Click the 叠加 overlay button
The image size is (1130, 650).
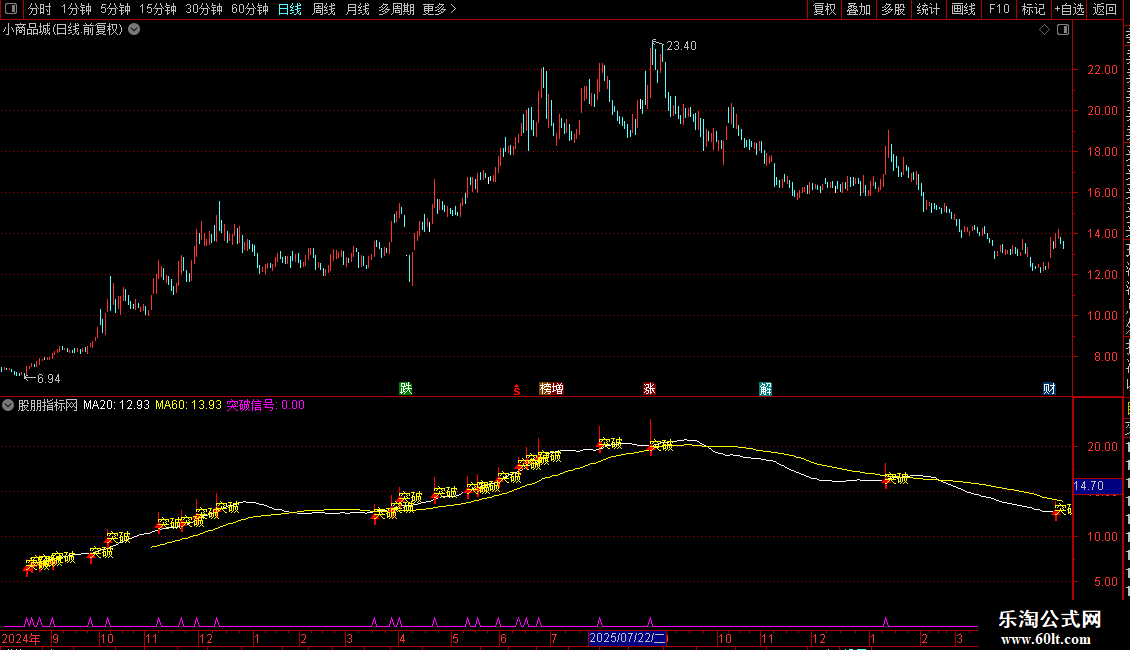[858, 9]
